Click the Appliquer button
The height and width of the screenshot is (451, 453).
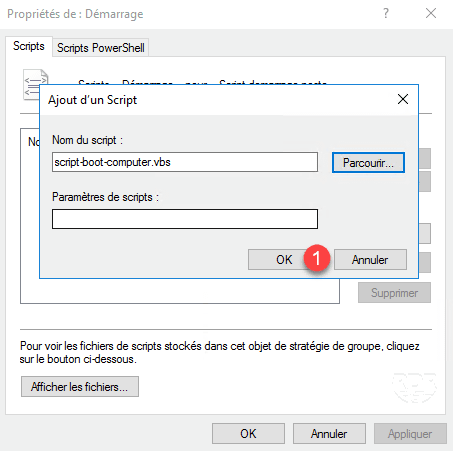(x=410, y=434)
